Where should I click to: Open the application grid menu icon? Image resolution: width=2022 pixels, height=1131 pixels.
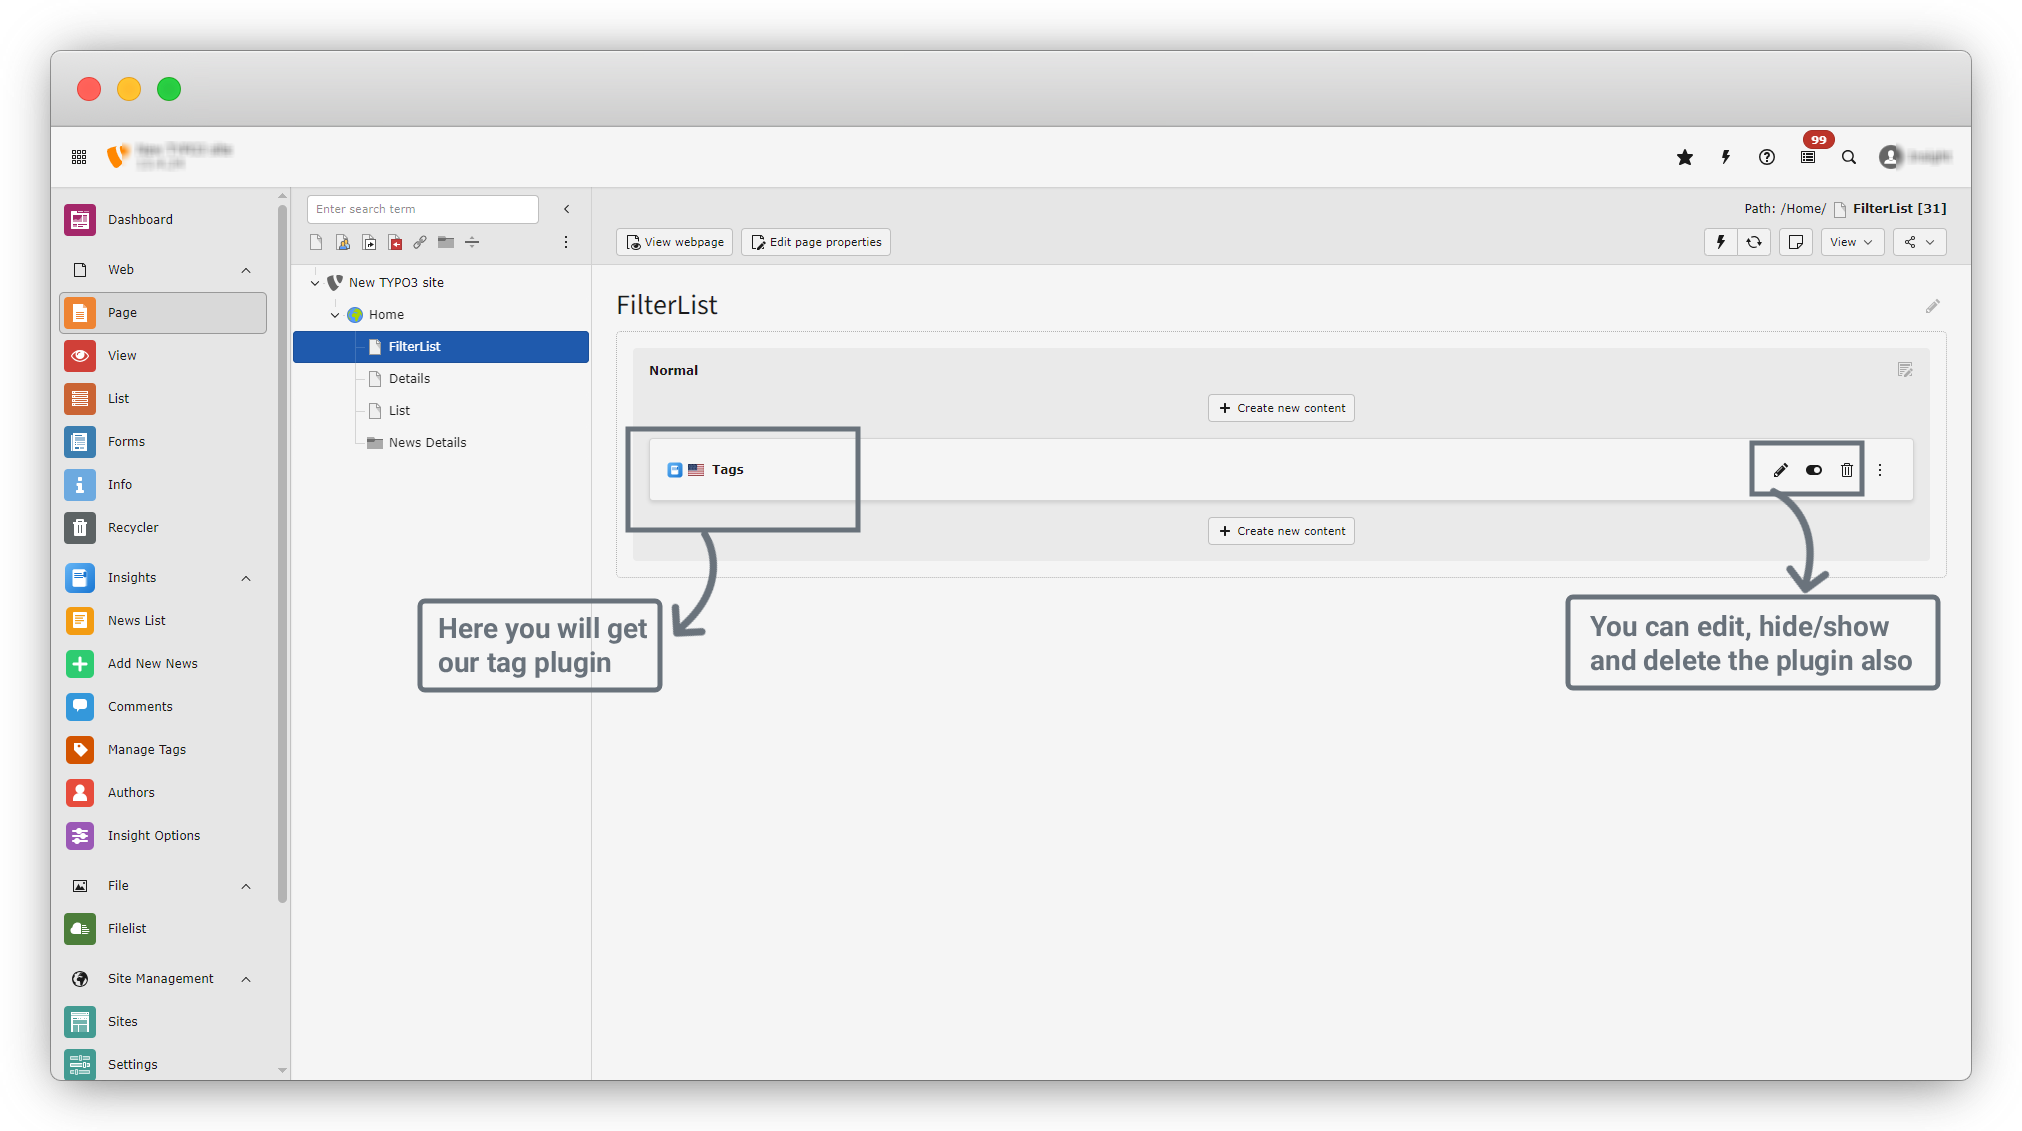coord(79,157)
